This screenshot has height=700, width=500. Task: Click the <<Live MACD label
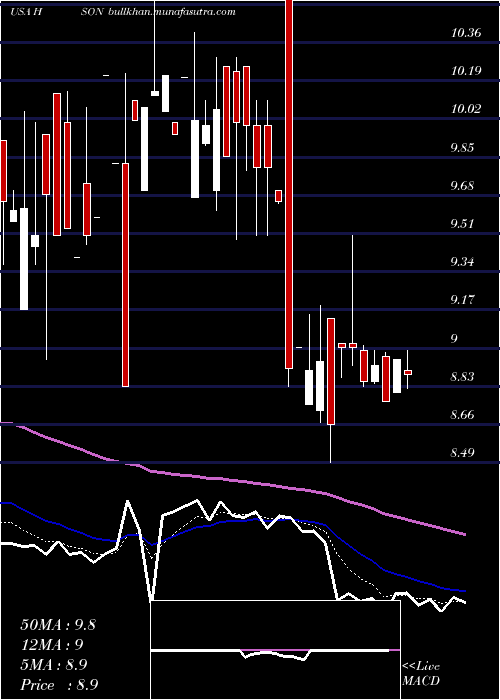point(421,673)
